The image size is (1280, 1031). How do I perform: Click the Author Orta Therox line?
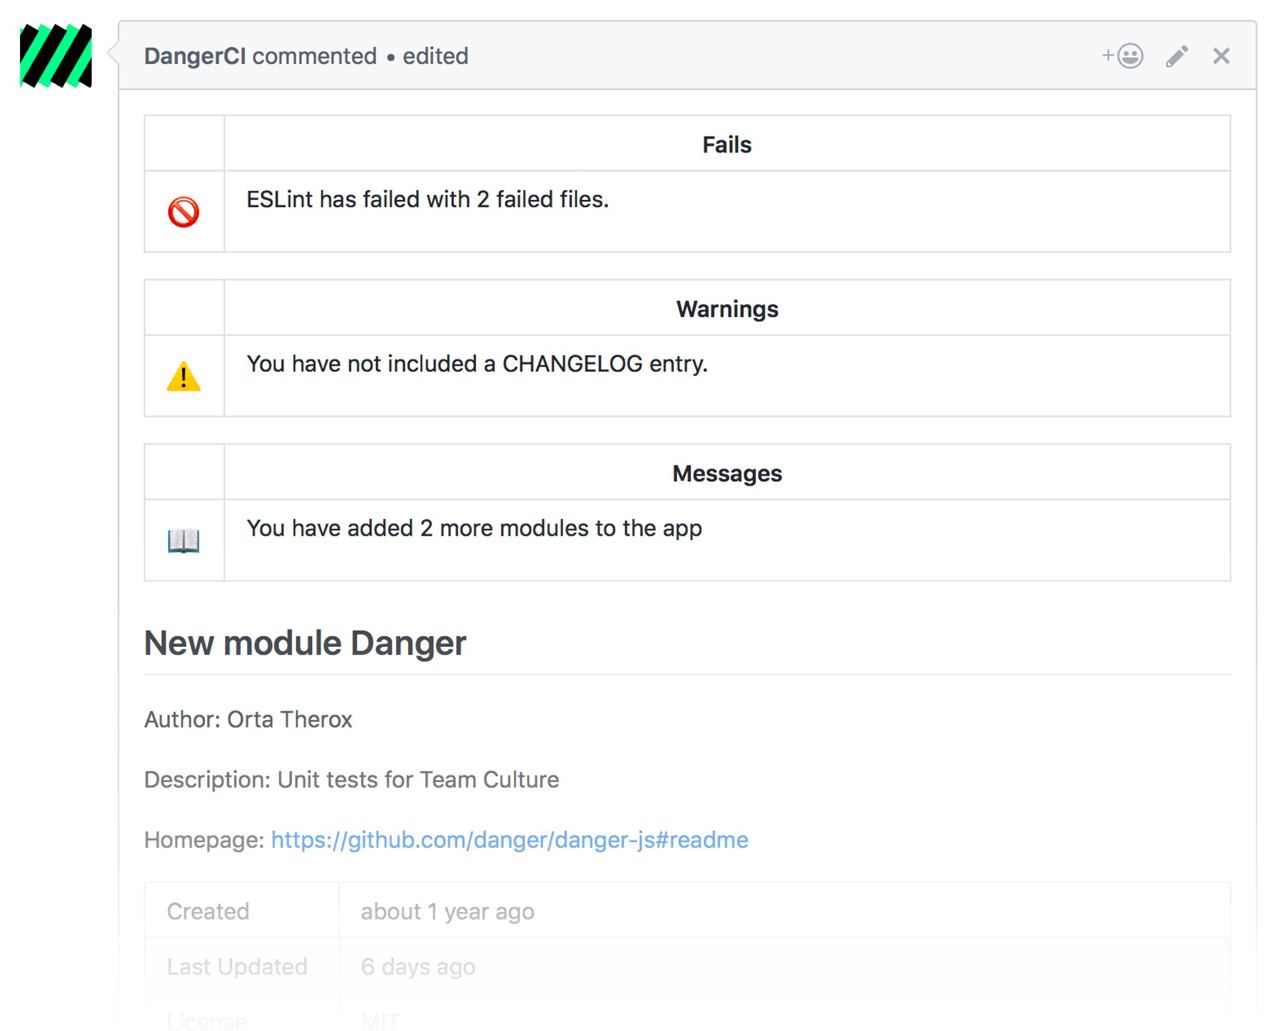[248, 720]
